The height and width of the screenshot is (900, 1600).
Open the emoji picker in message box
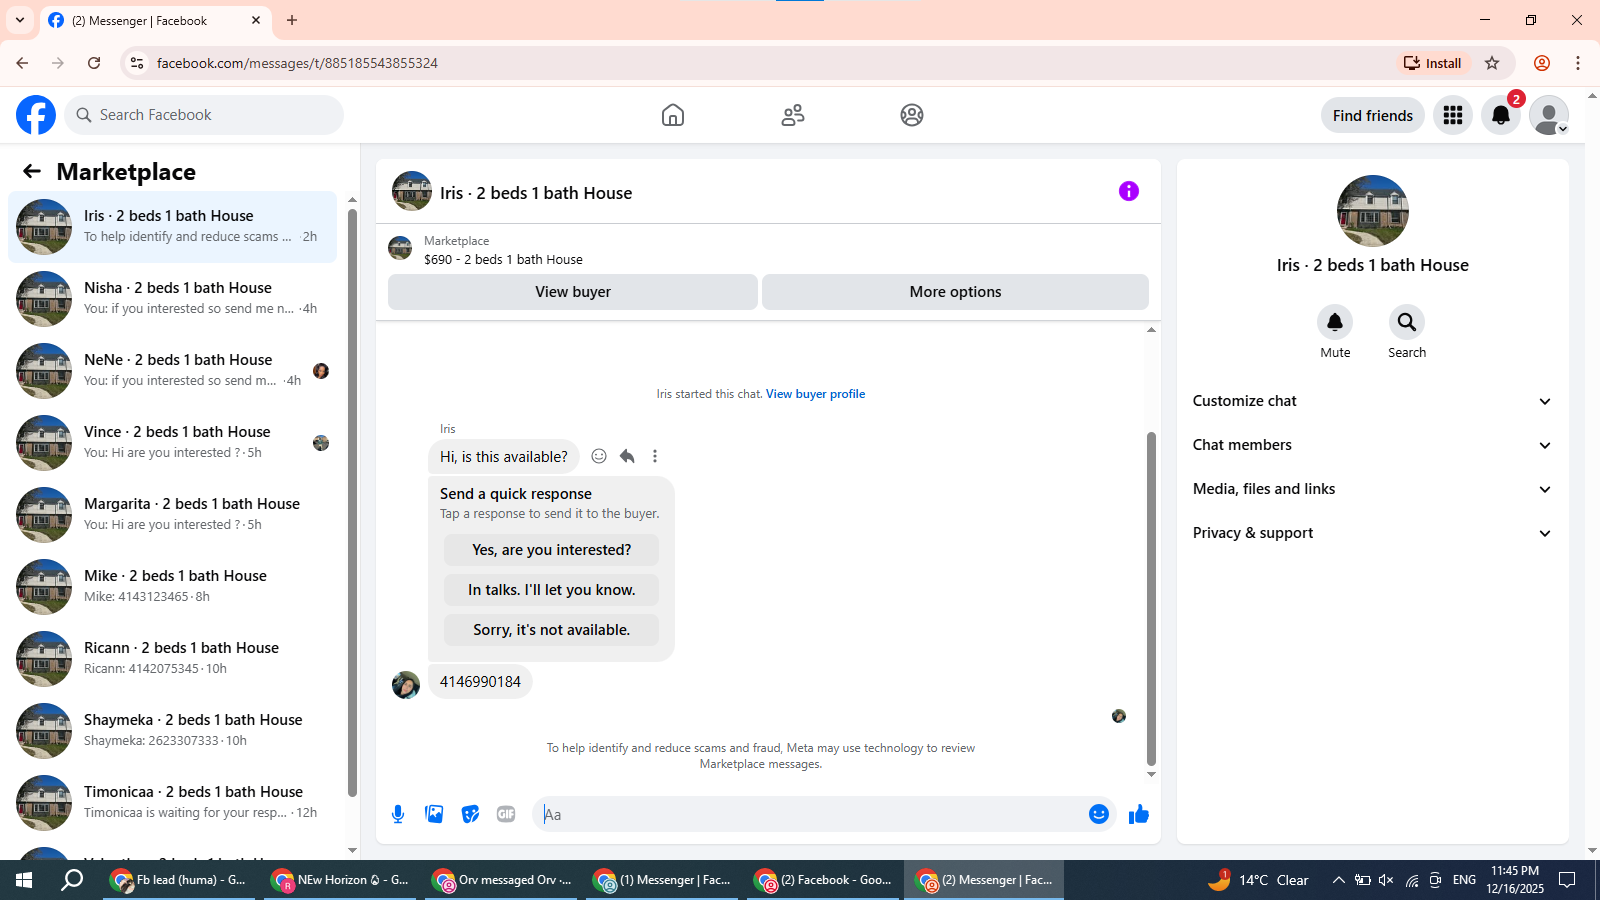(1099, 814)
